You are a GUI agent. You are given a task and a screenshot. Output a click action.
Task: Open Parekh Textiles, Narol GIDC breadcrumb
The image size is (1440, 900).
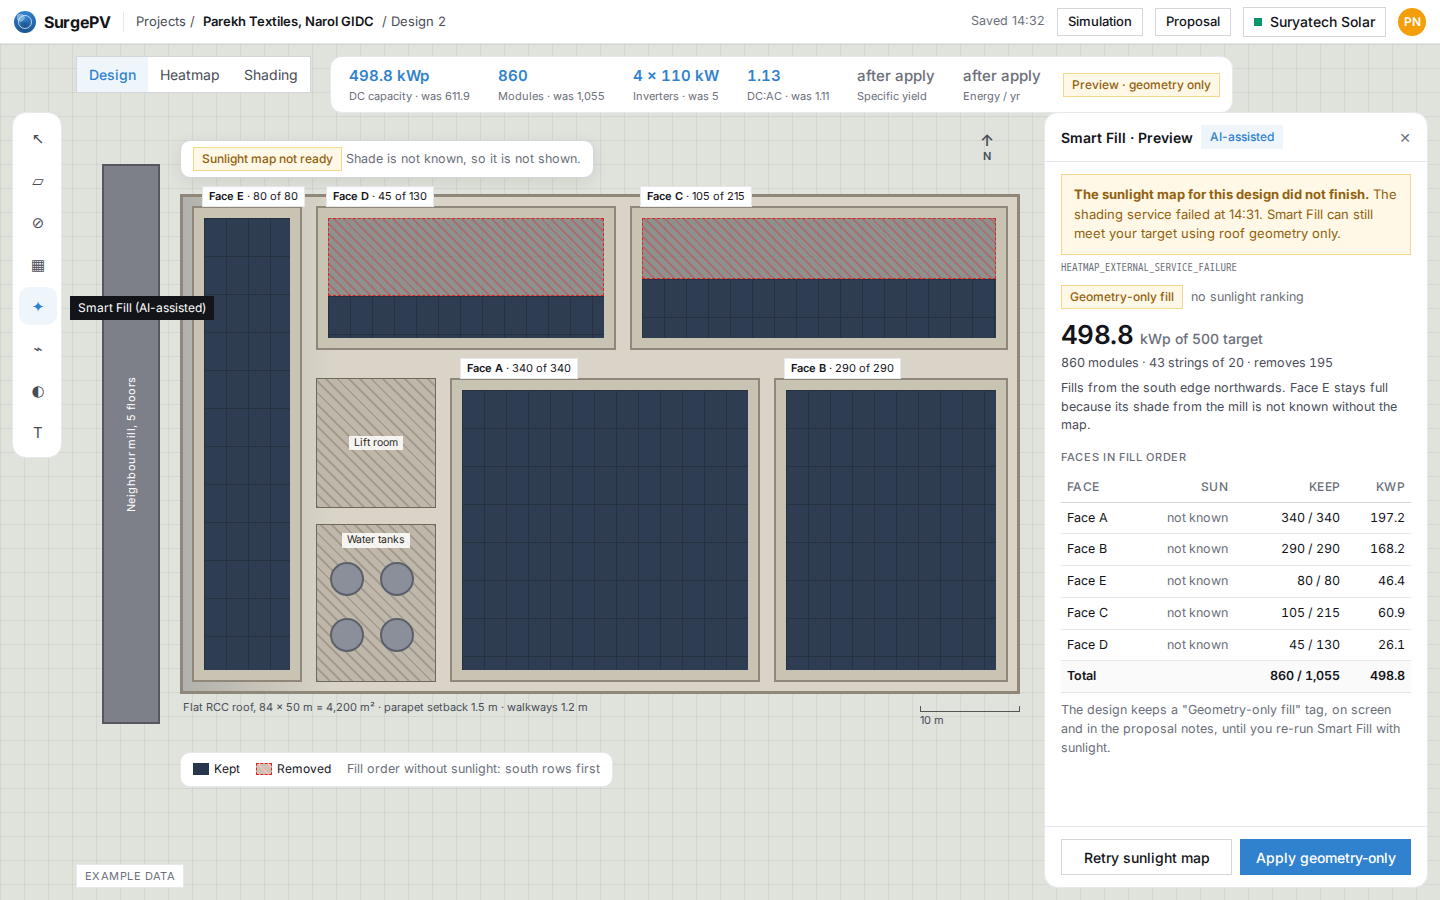coord(288,22)
